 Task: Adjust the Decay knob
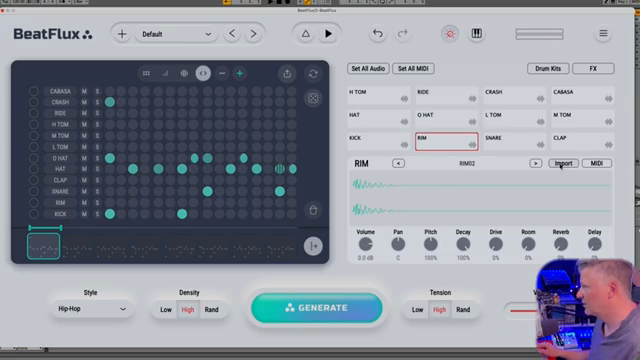point(463,244)
